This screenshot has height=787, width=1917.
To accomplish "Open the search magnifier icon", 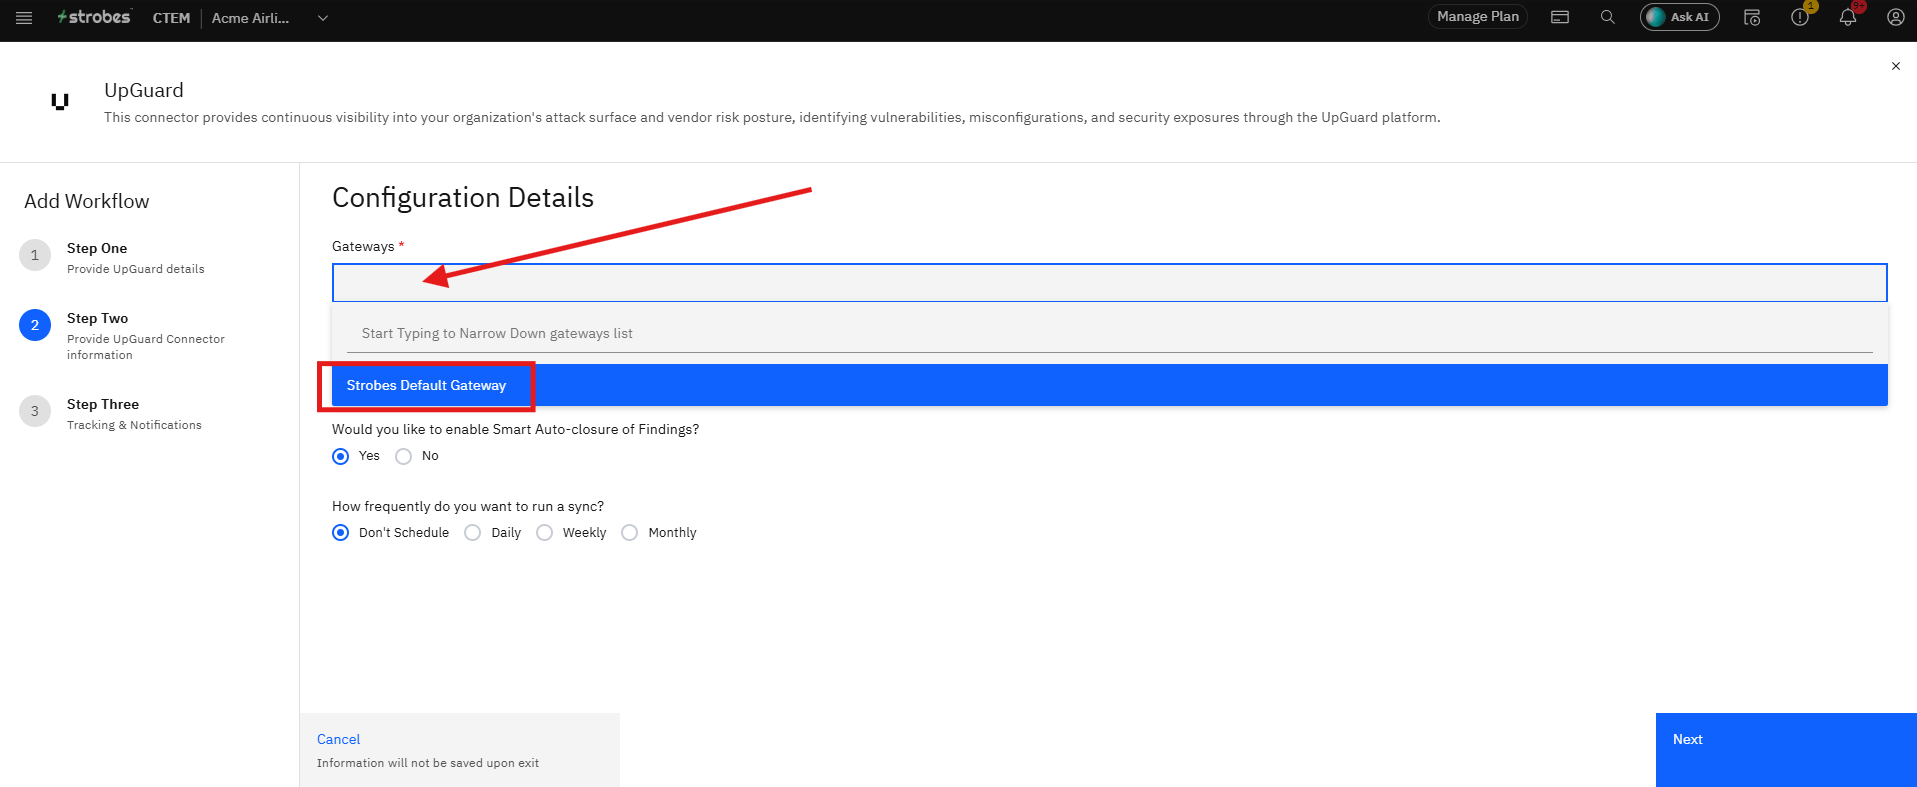I will 1607,17.
